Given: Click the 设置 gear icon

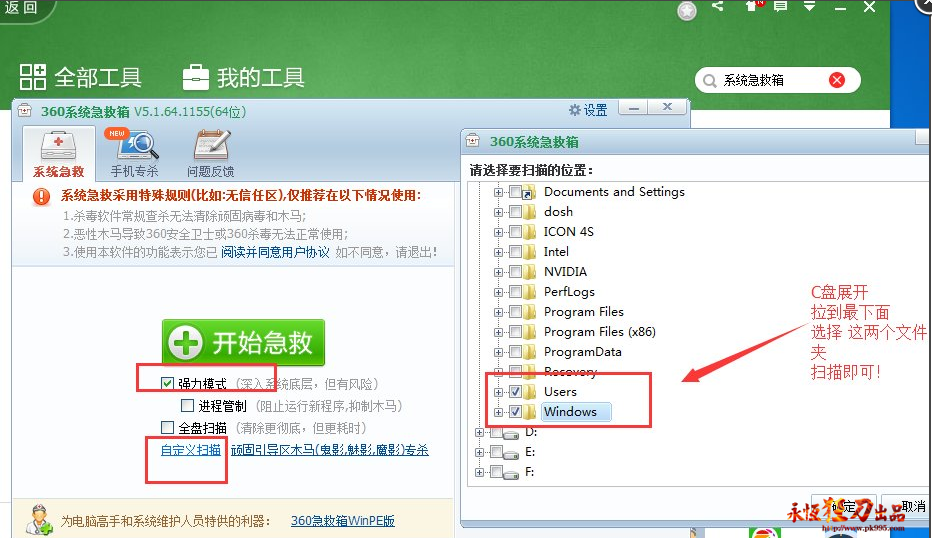Looking at the screenshot, I should click(575, 110).
